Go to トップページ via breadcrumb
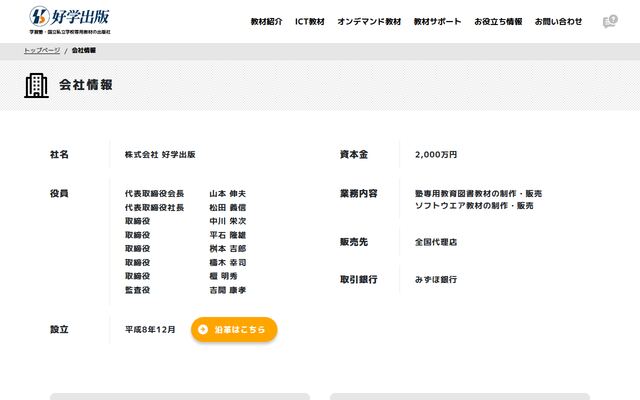The height and width of the screenshot is (400, 640). click(42, 50)
